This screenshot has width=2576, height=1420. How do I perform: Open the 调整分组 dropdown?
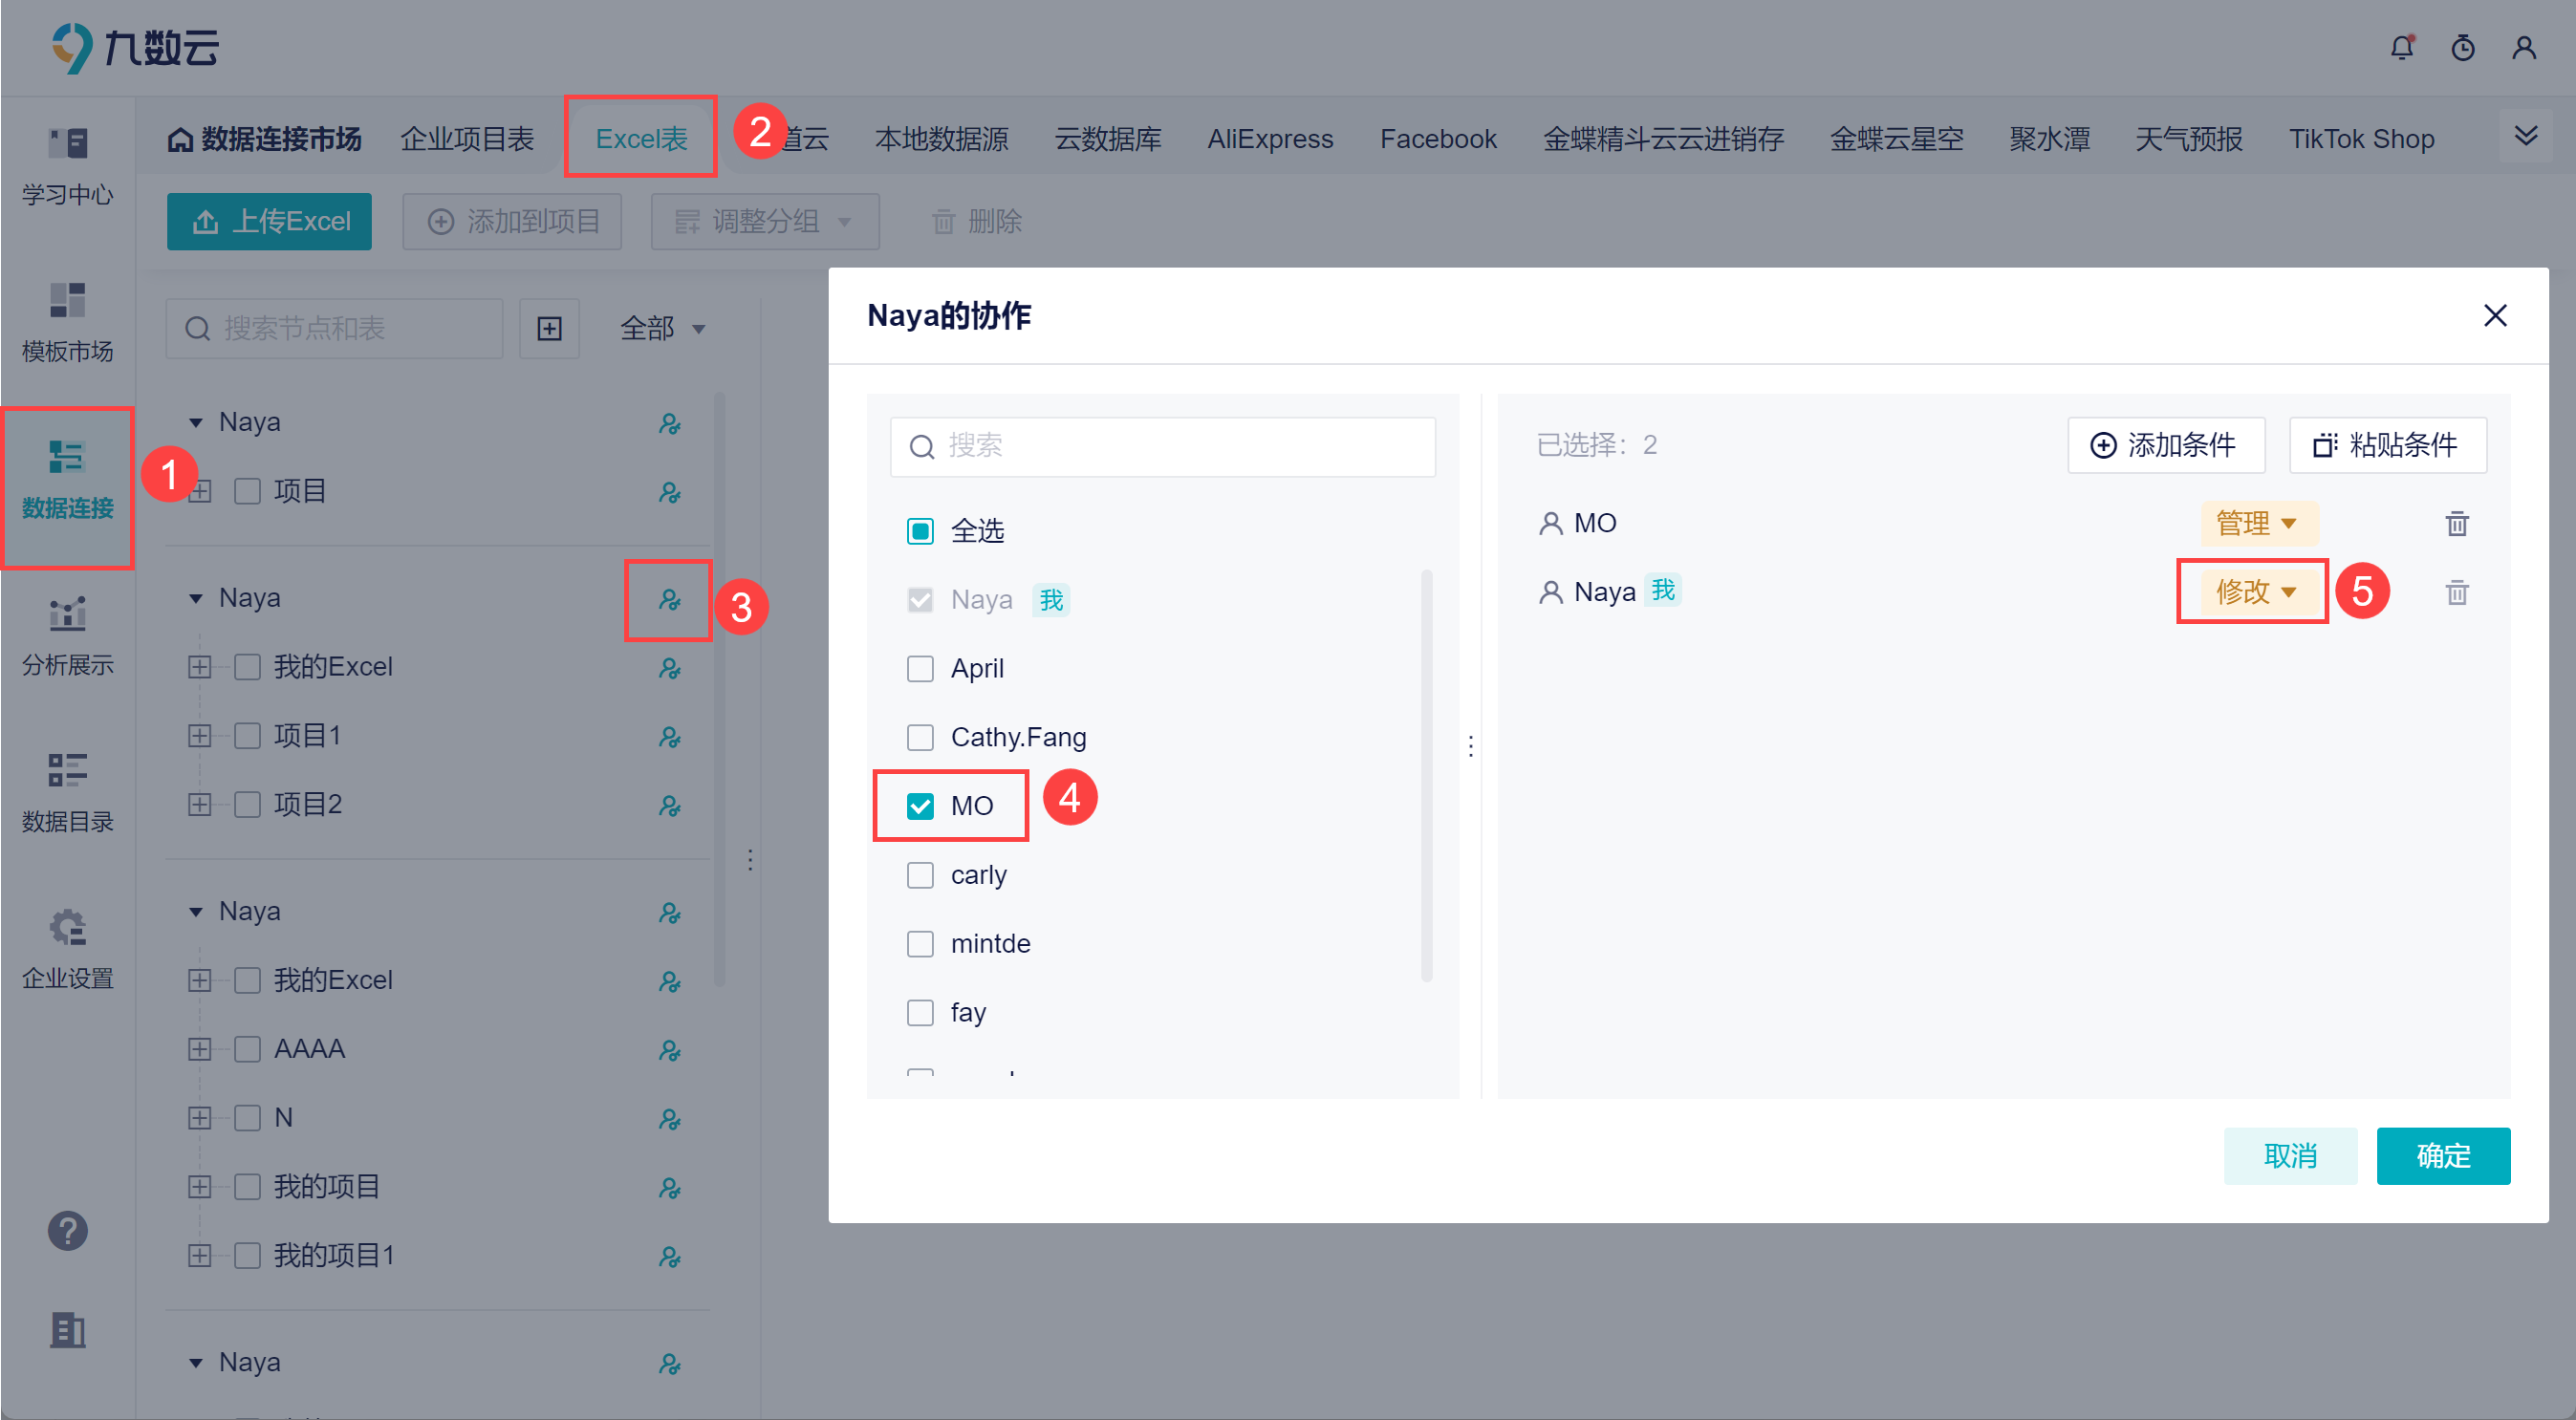(x=765, y=221)
